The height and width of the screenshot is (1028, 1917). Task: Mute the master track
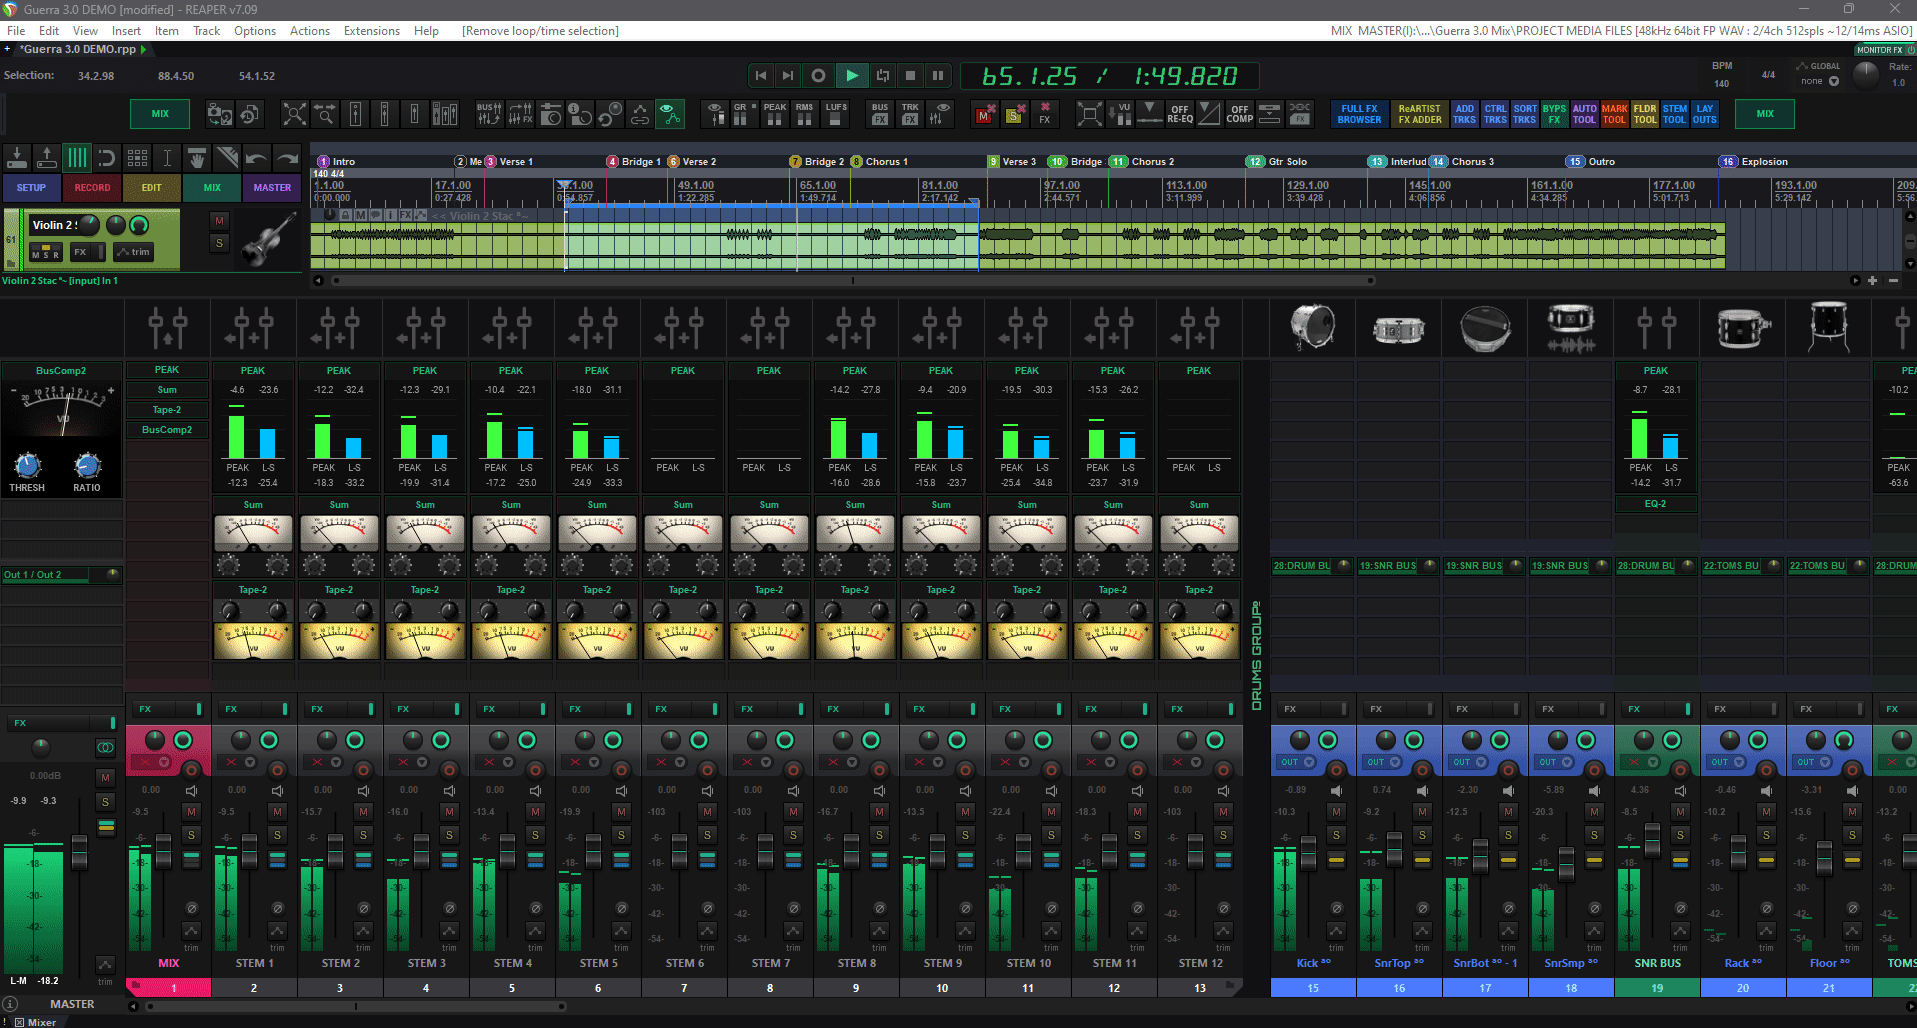click(x=105, y=778)
